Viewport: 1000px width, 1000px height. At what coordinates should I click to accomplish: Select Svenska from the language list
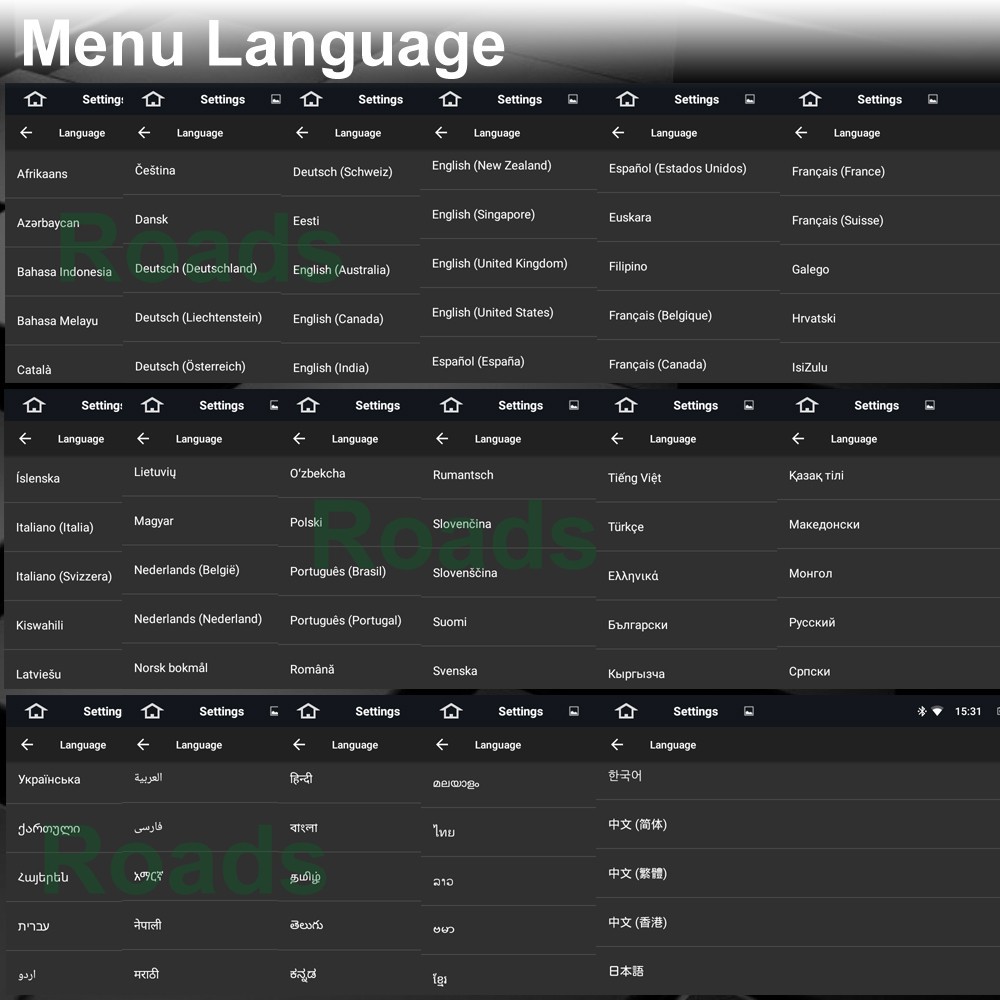coord(455,671)
